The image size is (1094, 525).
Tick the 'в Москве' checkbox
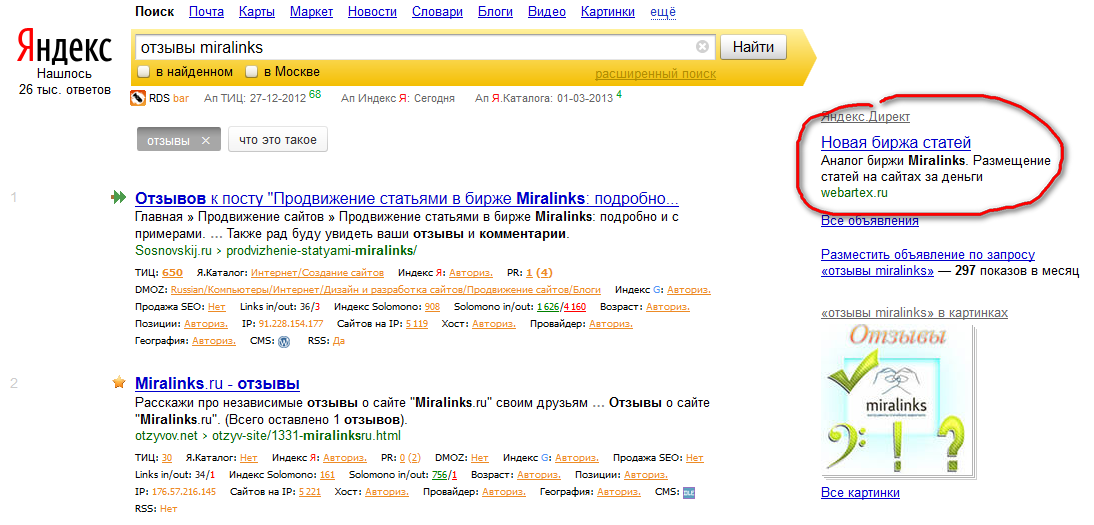[252, 72]
